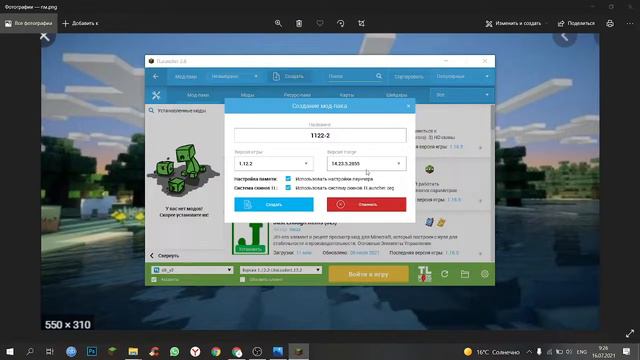Screen dimensions: 640x360
Task: Open the mod-pack selection dropdown in header
Action: (235, 76)
